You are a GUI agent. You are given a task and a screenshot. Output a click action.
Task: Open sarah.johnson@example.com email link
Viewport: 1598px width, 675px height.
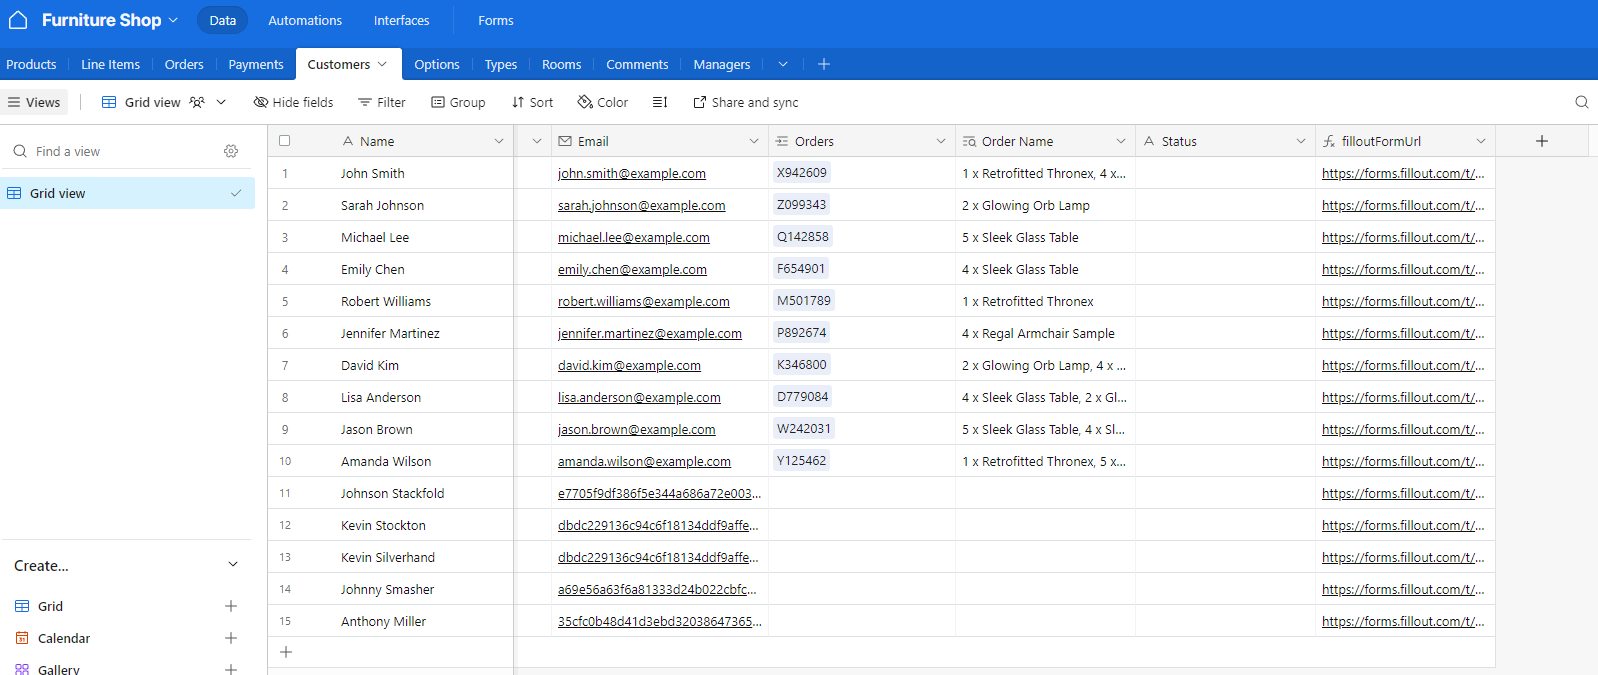(x=642, y=205)
